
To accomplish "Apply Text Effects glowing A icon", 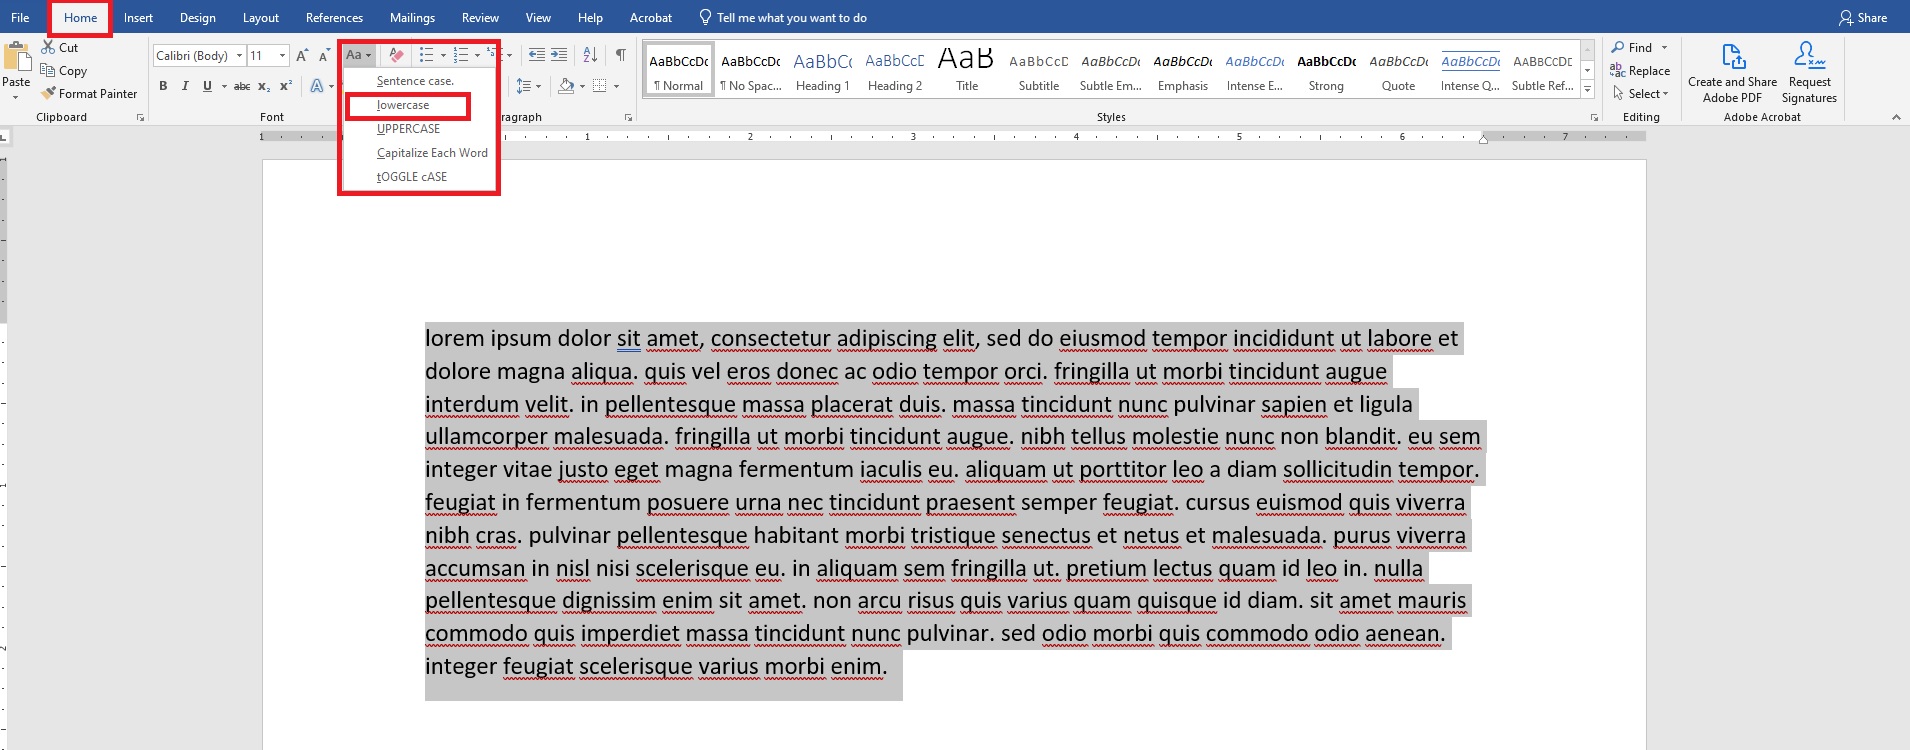I will point(316,86).
